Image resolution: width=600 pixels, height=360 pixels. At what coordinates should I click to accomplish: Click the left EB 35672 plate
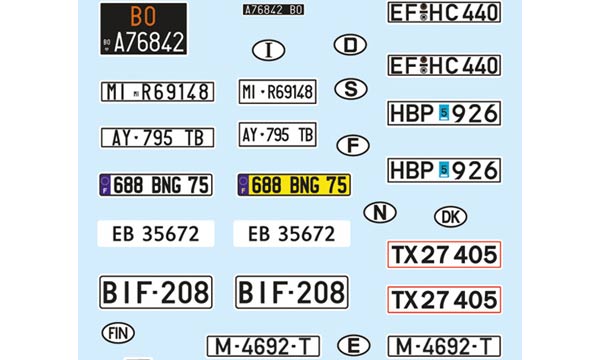[x=156, y=233]
